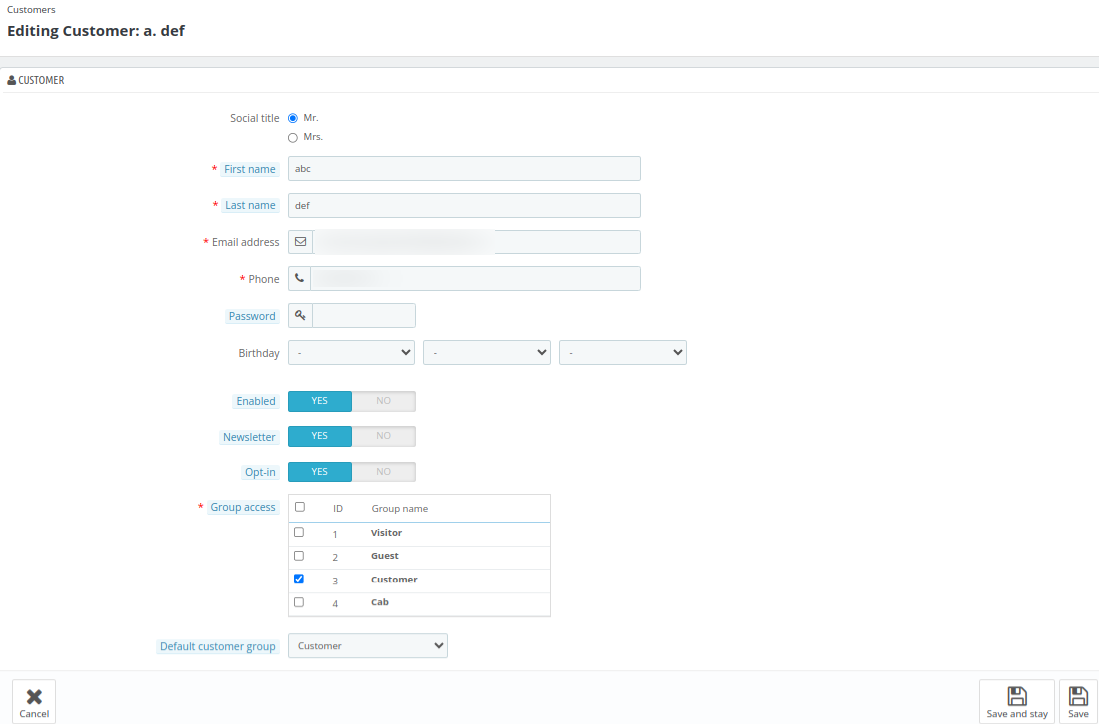Click the phone icon in Phone field
Viewport: 1099px width, 724px height.
(x=299, y=279)
